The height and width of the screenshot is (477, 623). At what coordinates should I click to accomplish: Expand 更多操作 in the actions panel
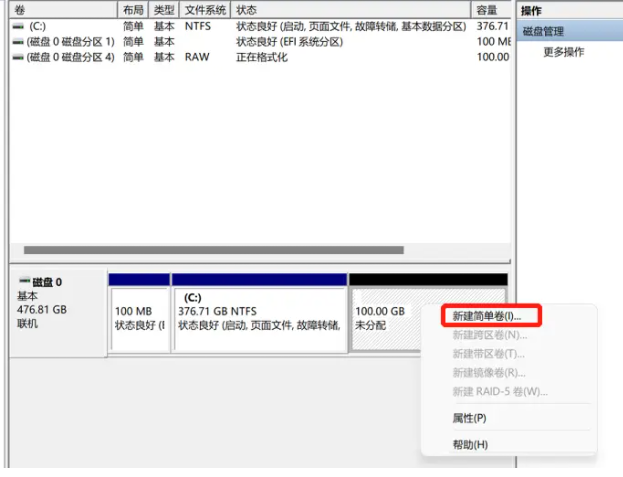(563, 52)
